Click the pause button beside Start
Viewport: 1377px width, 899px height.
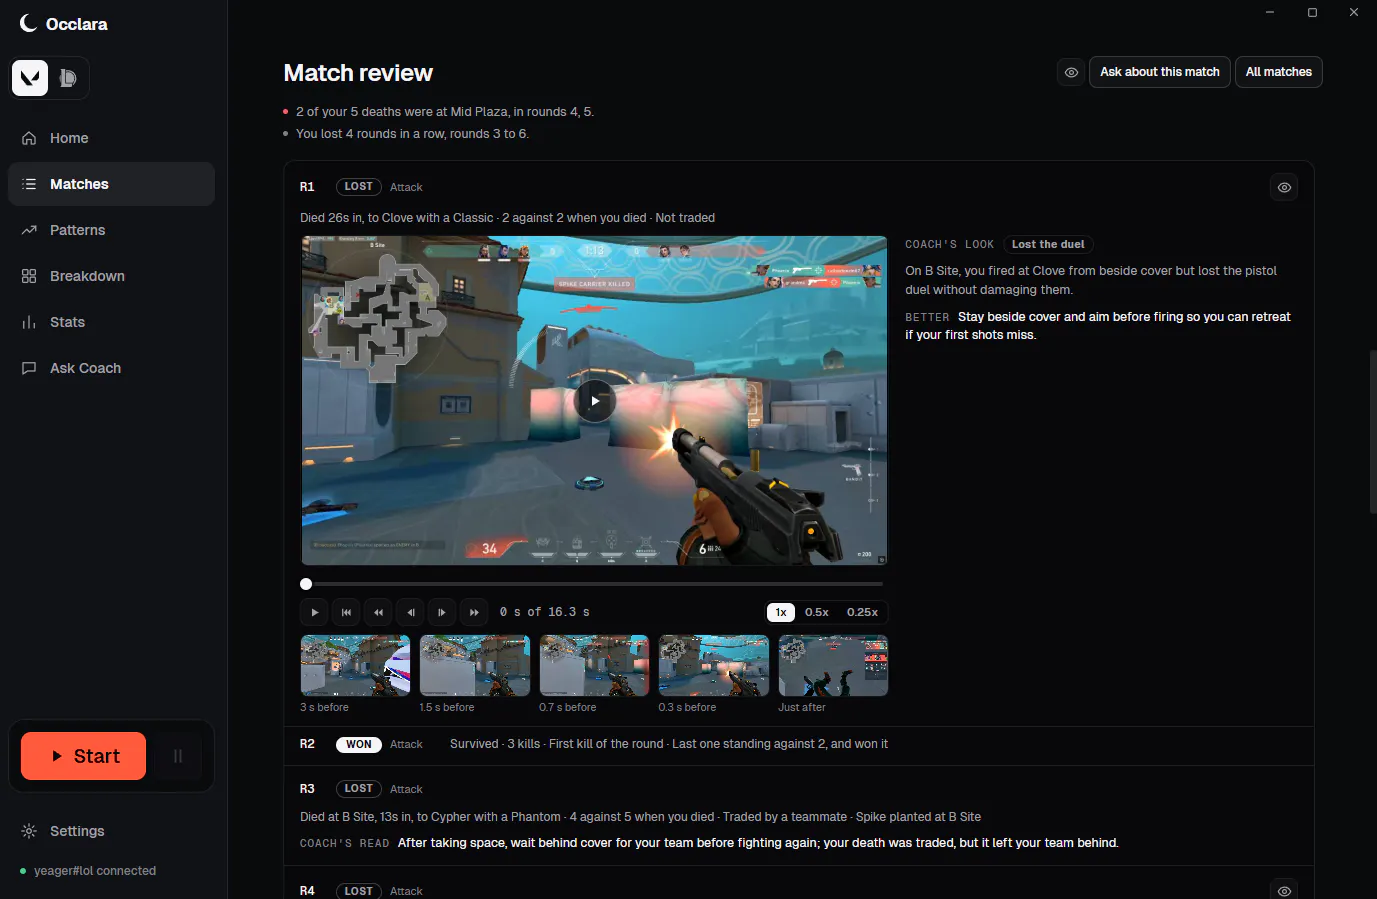tap(178, 756)
